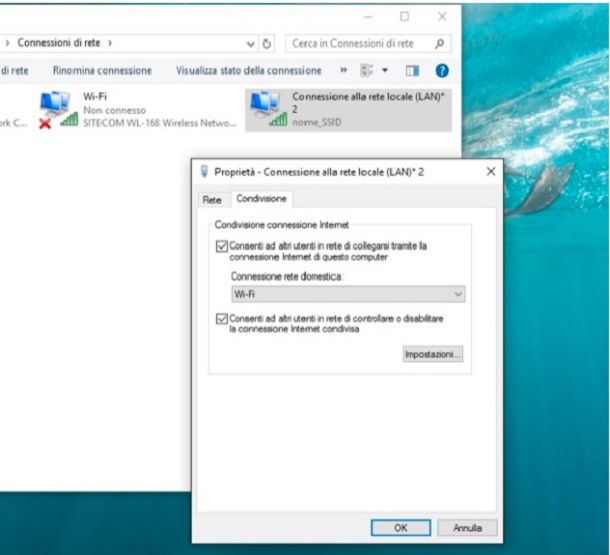Select the LAN* 2 connection icon
Image resolution: width=610 pixels, height=555 pixels.
268,109
